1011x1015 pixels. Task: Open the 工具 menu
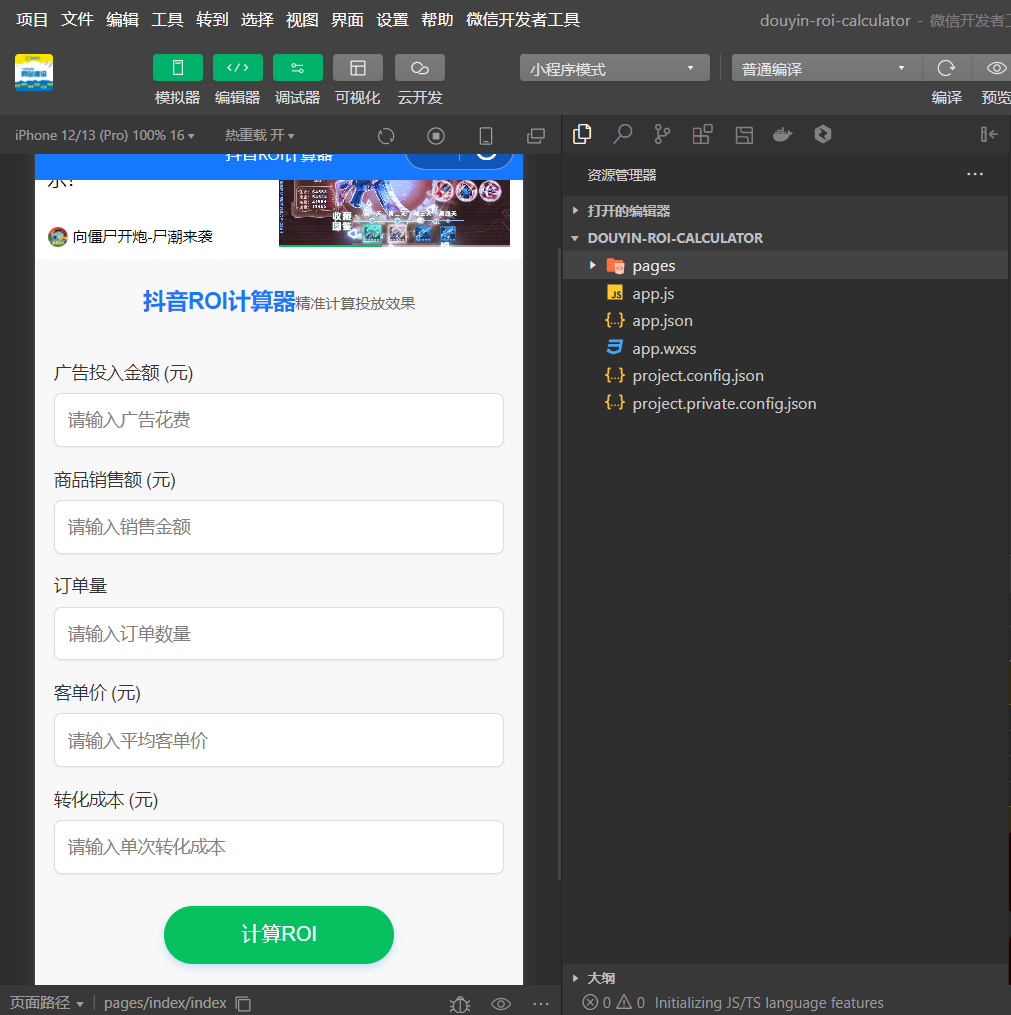[167, 19]
